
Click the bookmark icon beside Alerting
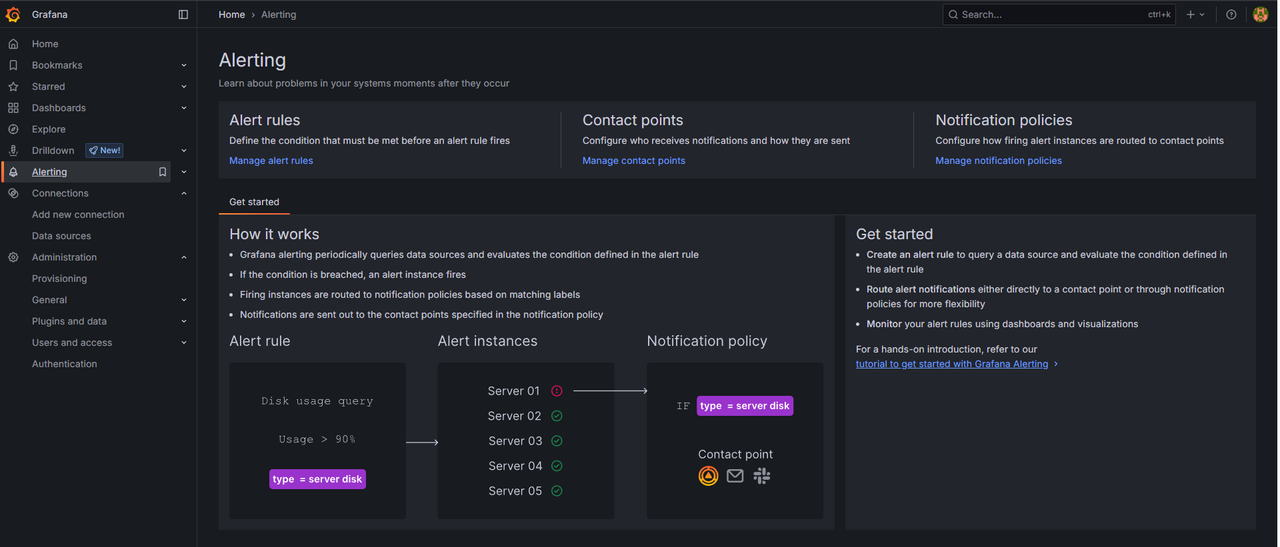[162, 172]
